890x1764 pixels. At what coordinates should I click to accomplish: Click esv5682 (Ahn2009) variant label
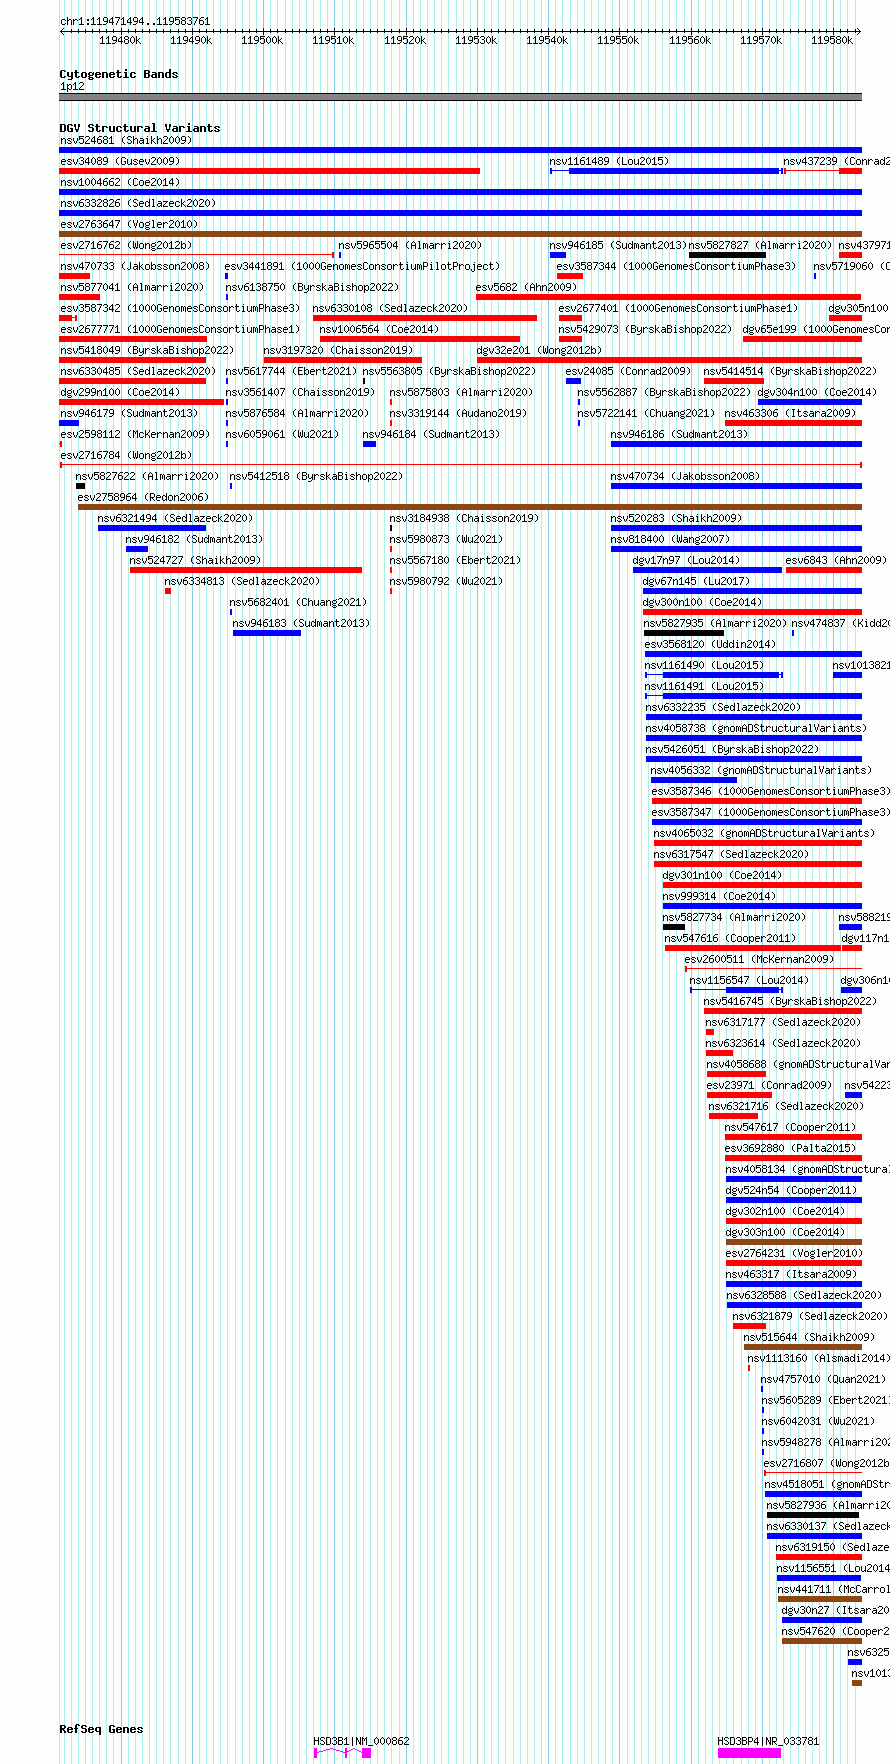pos(526,287)
